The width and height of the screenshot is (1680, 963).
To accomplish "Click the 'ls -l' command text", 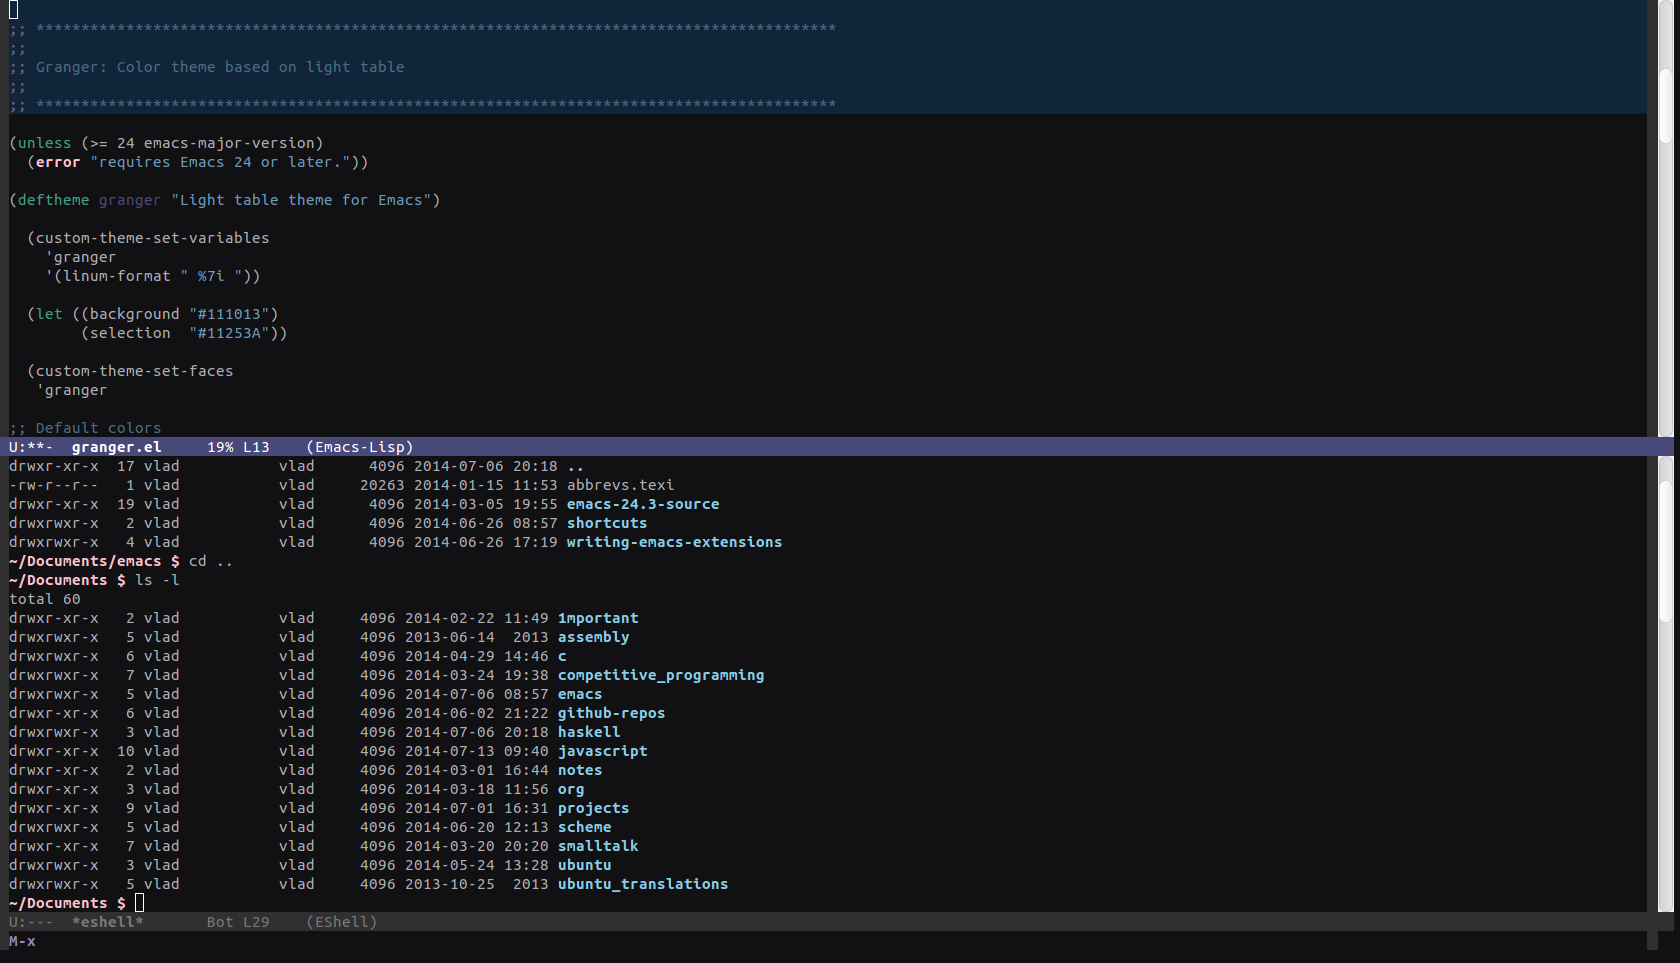I will click(157, 580).
